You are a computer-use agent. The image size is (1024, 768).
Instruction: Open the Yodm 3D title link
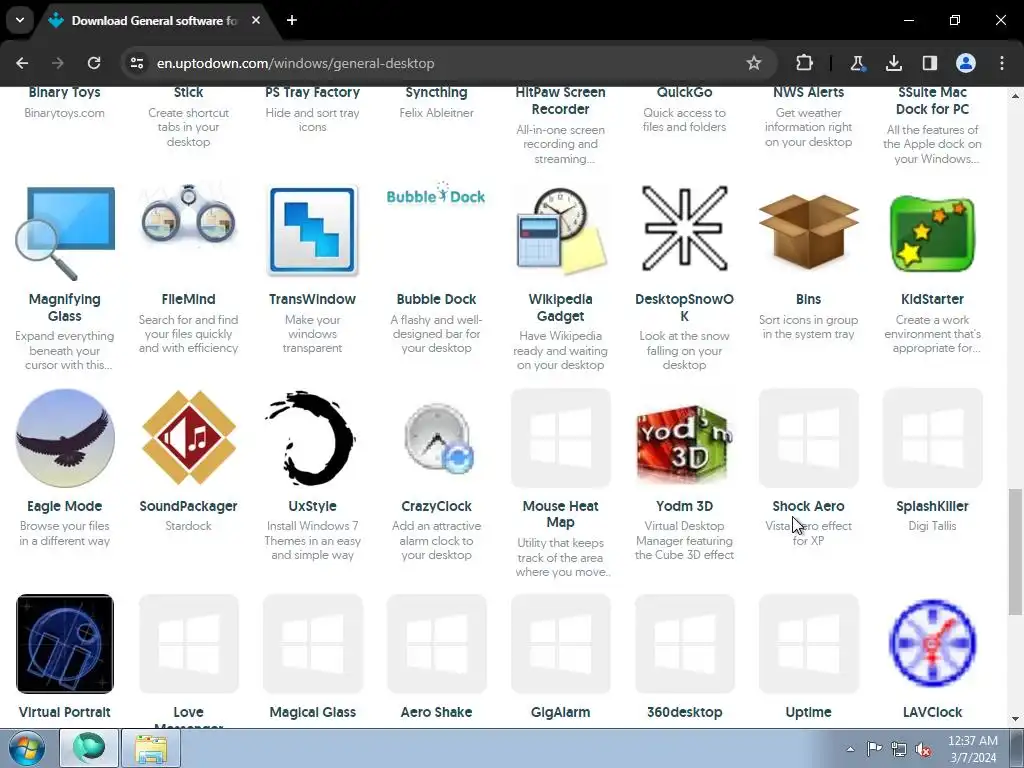684,506
